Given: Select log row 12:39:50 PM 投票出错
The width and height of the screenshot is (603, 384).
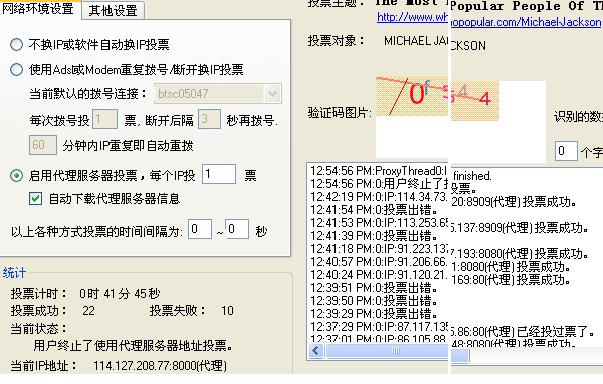Looking at the screenshot, I should [x=374, y=301].
